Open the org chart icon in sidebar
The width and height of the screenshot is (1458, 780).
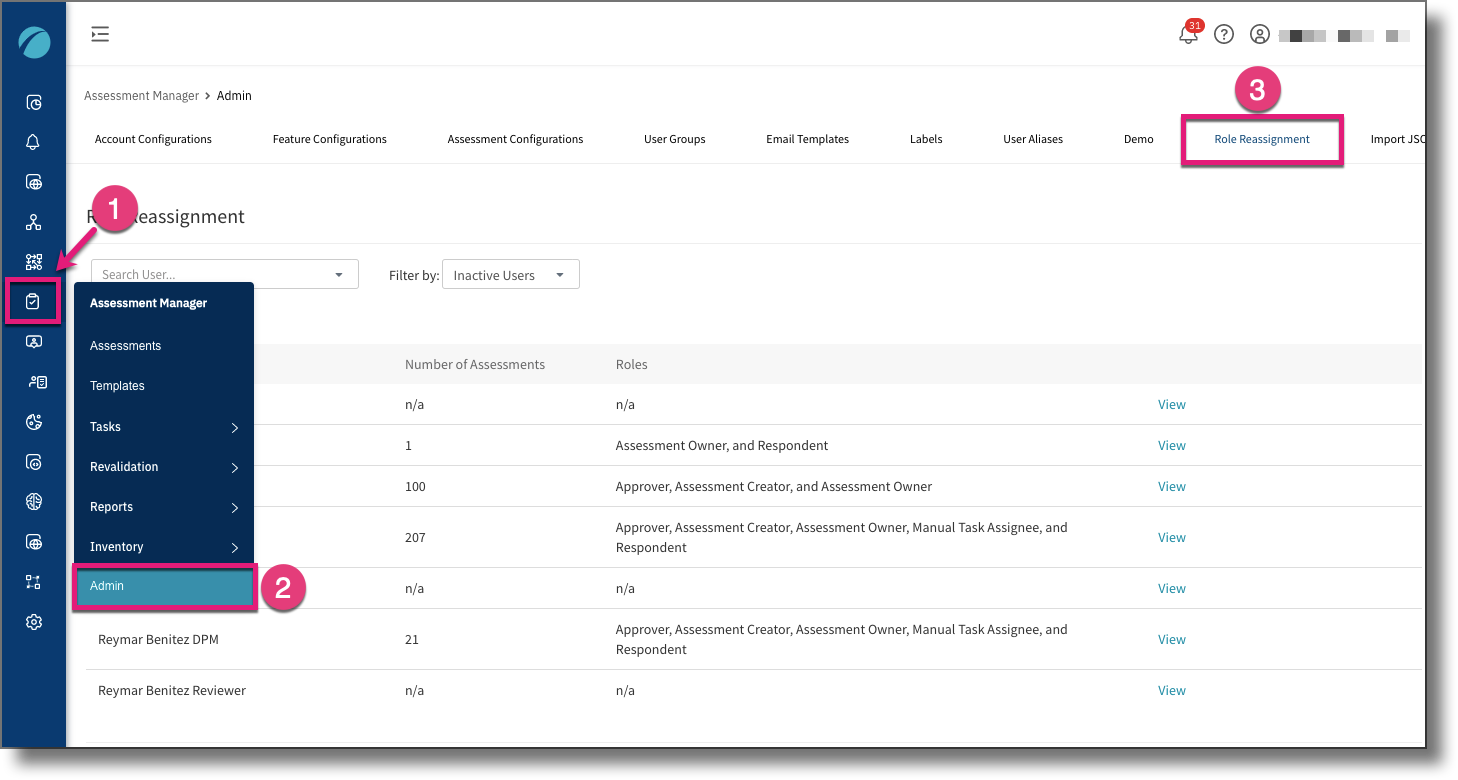pos(33,222)
